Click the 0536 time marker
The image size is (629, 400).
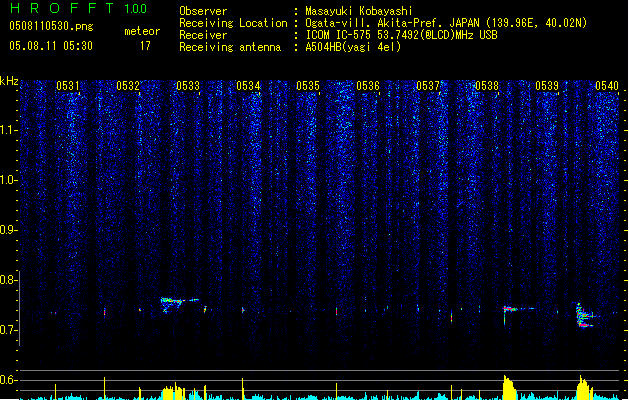(368, 86)
